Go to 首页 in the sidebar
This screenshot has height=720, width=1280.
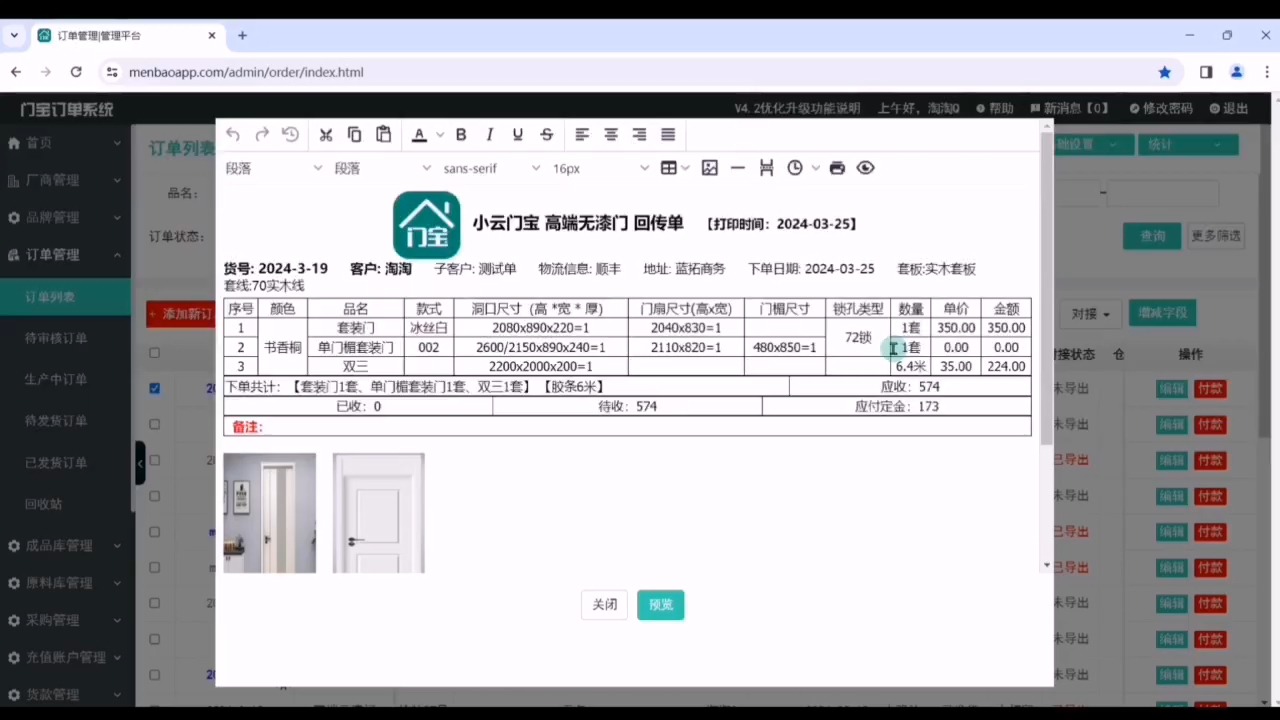point(65,143)
